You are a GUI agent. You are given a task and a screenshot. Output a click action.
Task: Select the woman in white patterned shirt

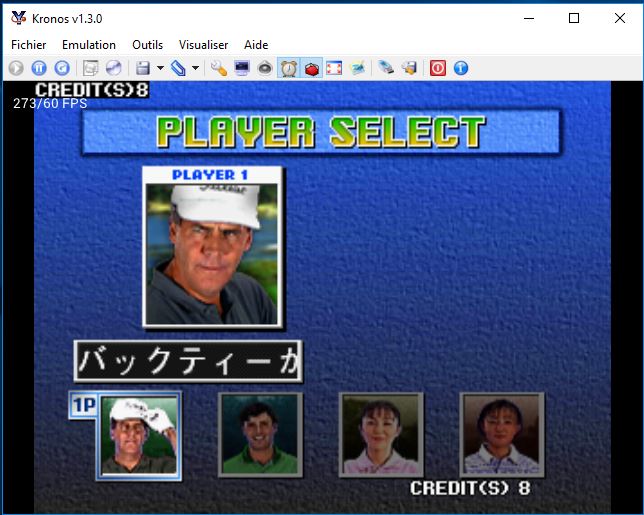pyautogui.click(x=501, y=435)
